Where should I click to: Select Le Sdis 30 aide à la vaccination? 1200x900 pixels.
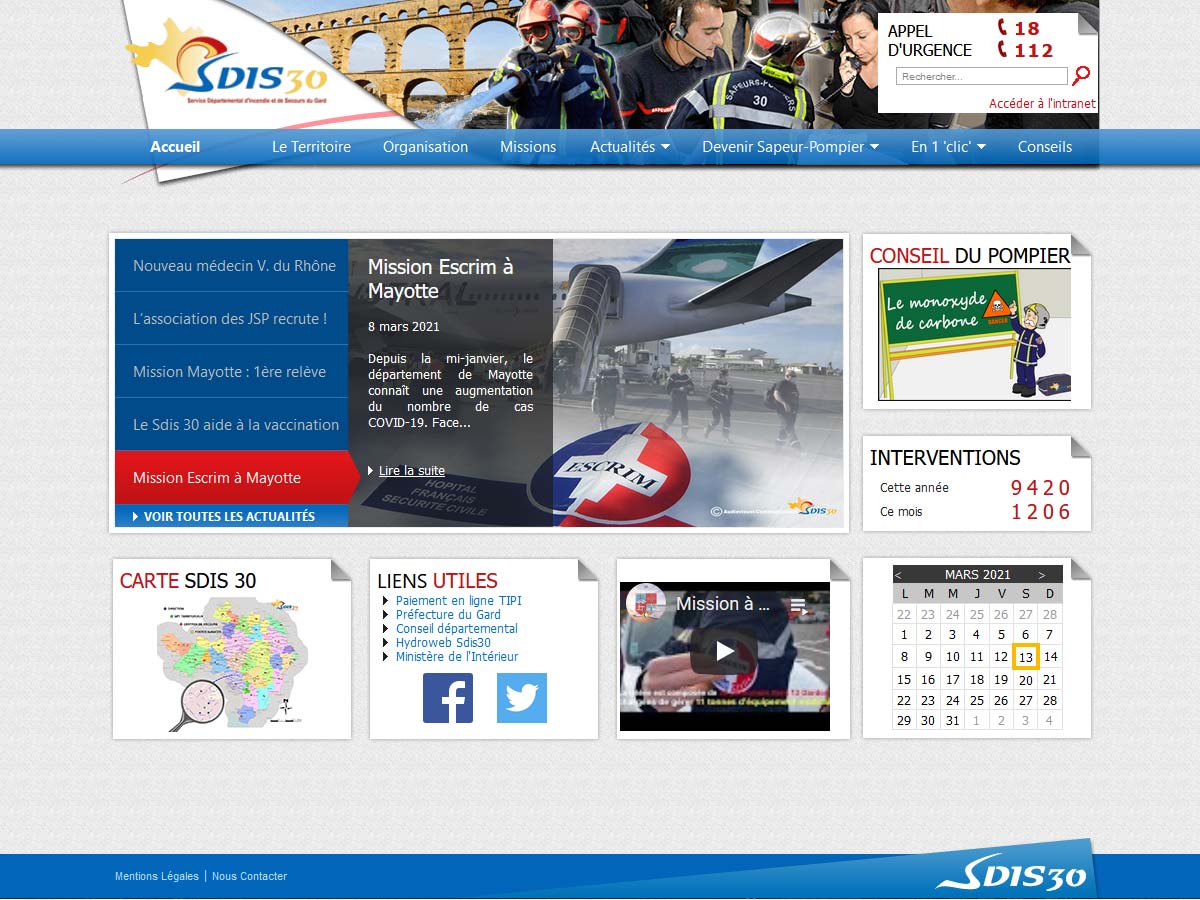pyautogui.click(x=231, y=424)
